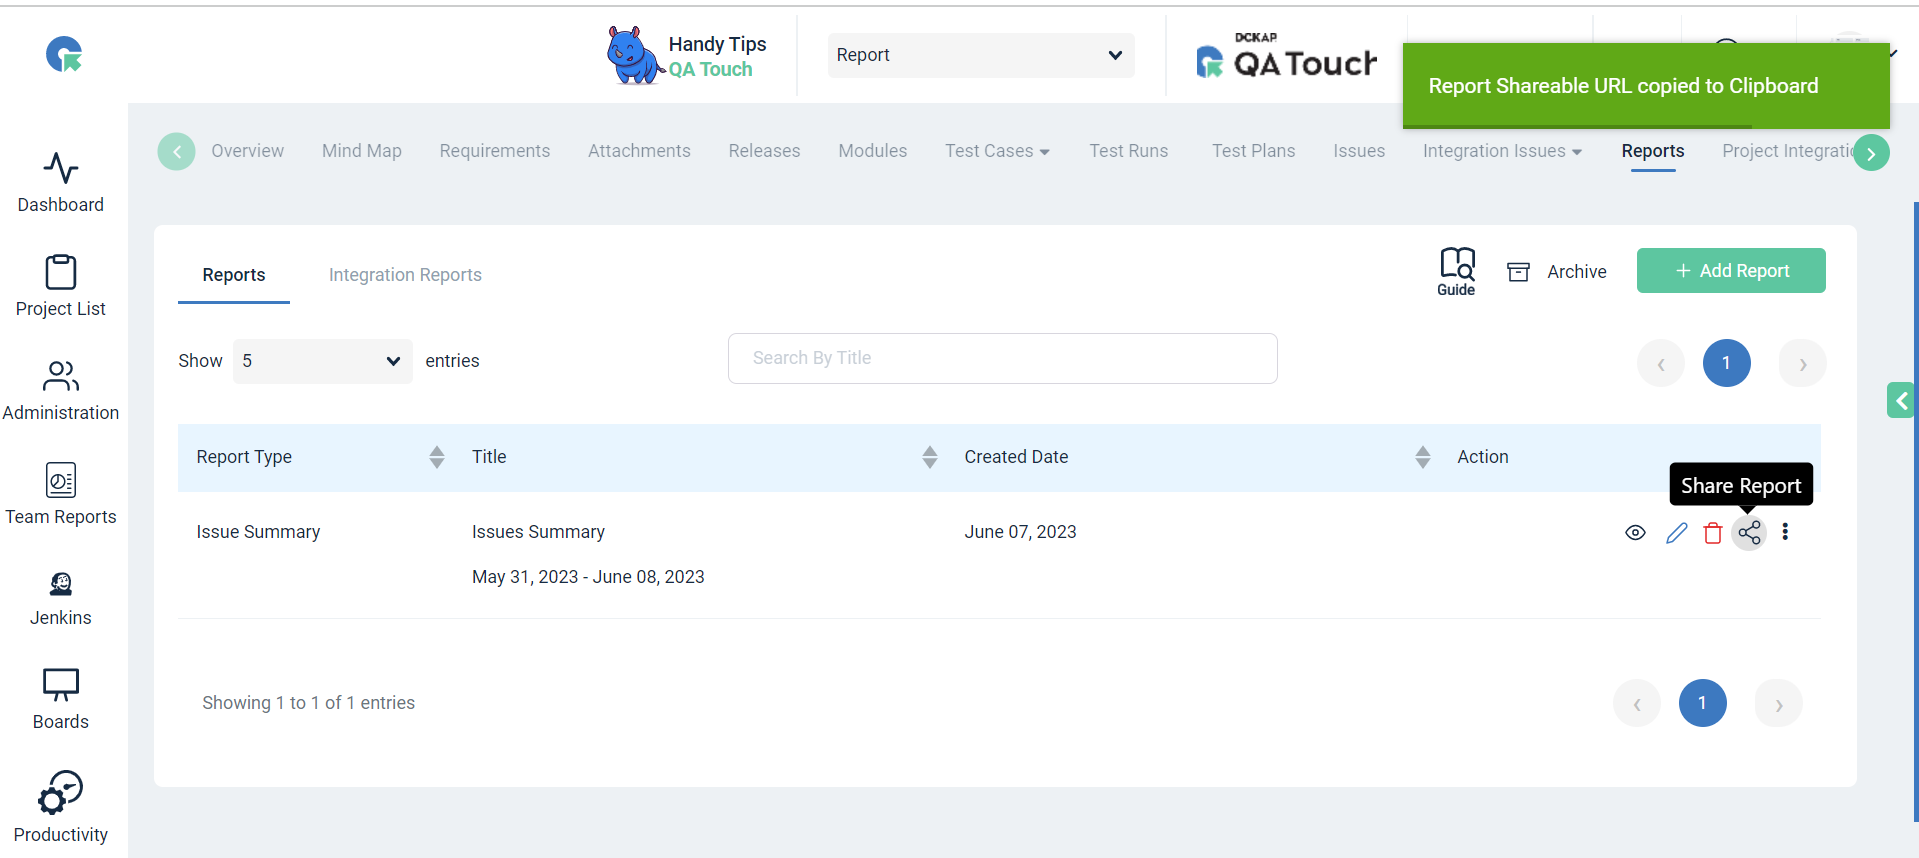The height and width of the screenshot is (858, 1919).
Task: Click the Add Report button
Action: pos(1731,271)
